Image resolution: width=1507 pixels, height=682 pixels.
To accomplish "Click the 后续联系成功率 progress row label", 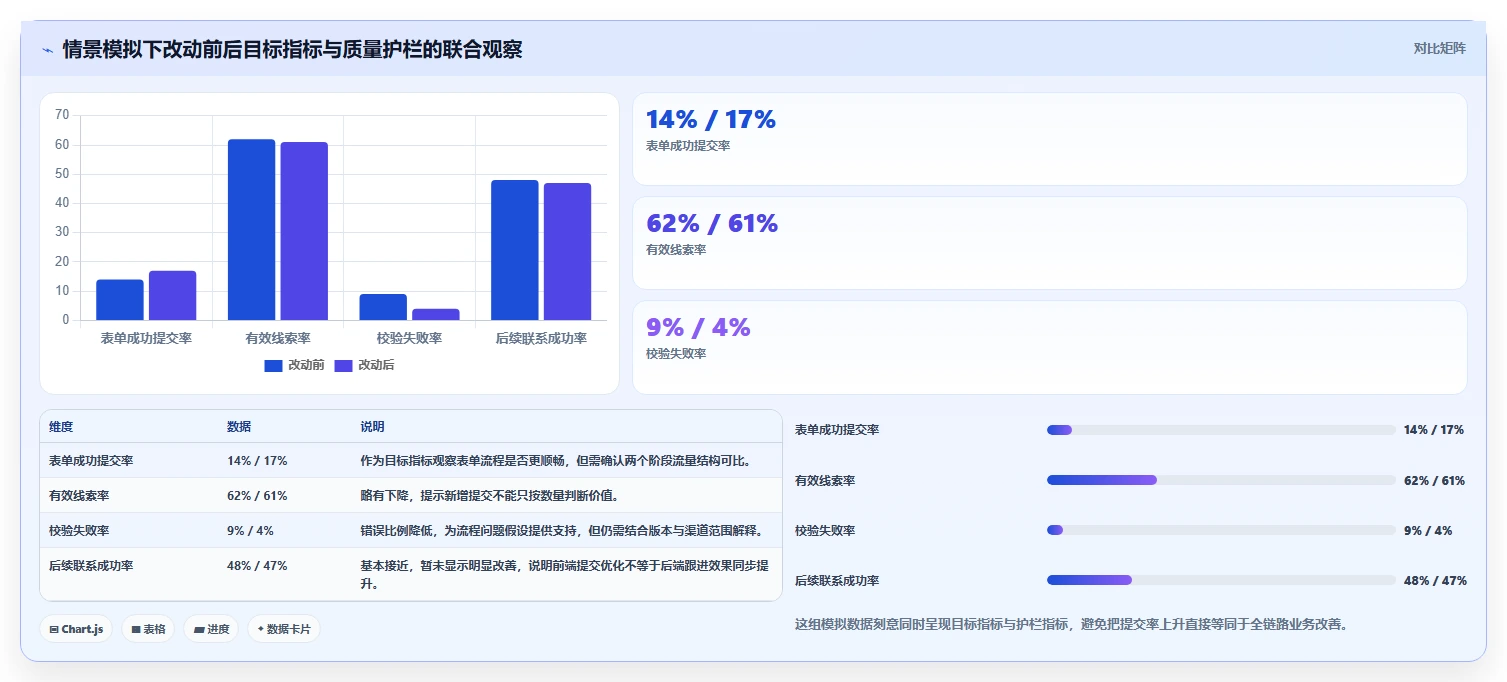I will coord(837,580).
